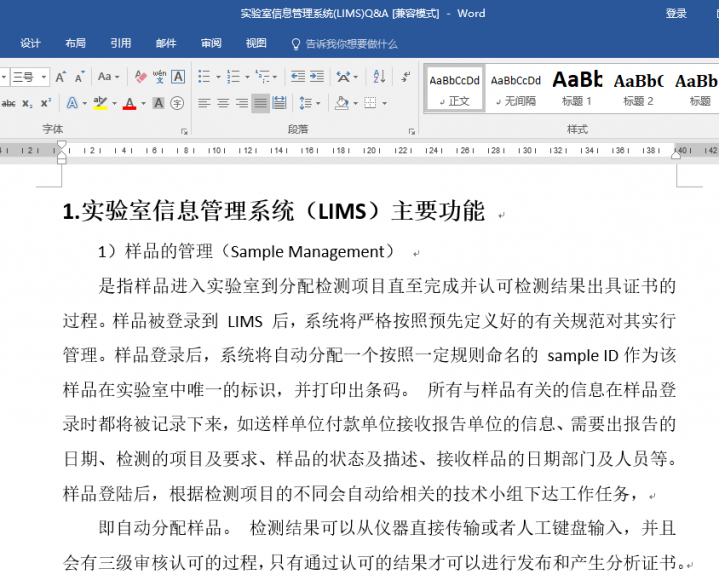Click the enclosed character icon

(x=177, y=103)
